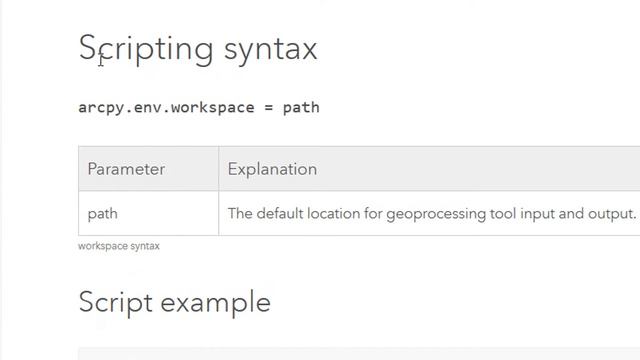
Task: Select the Parameter column header
Action: coord(149,169)
